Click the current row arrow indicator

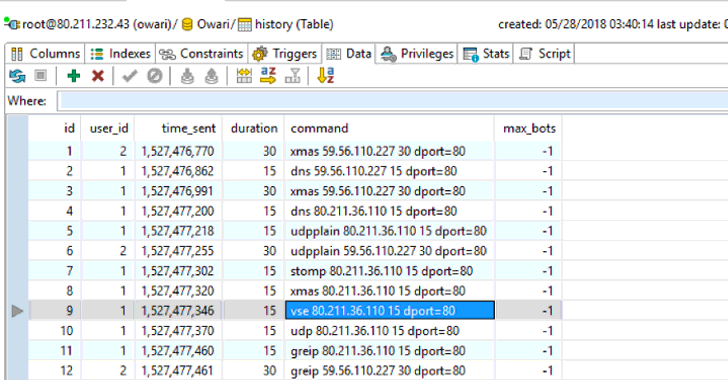tap(17, 311)
